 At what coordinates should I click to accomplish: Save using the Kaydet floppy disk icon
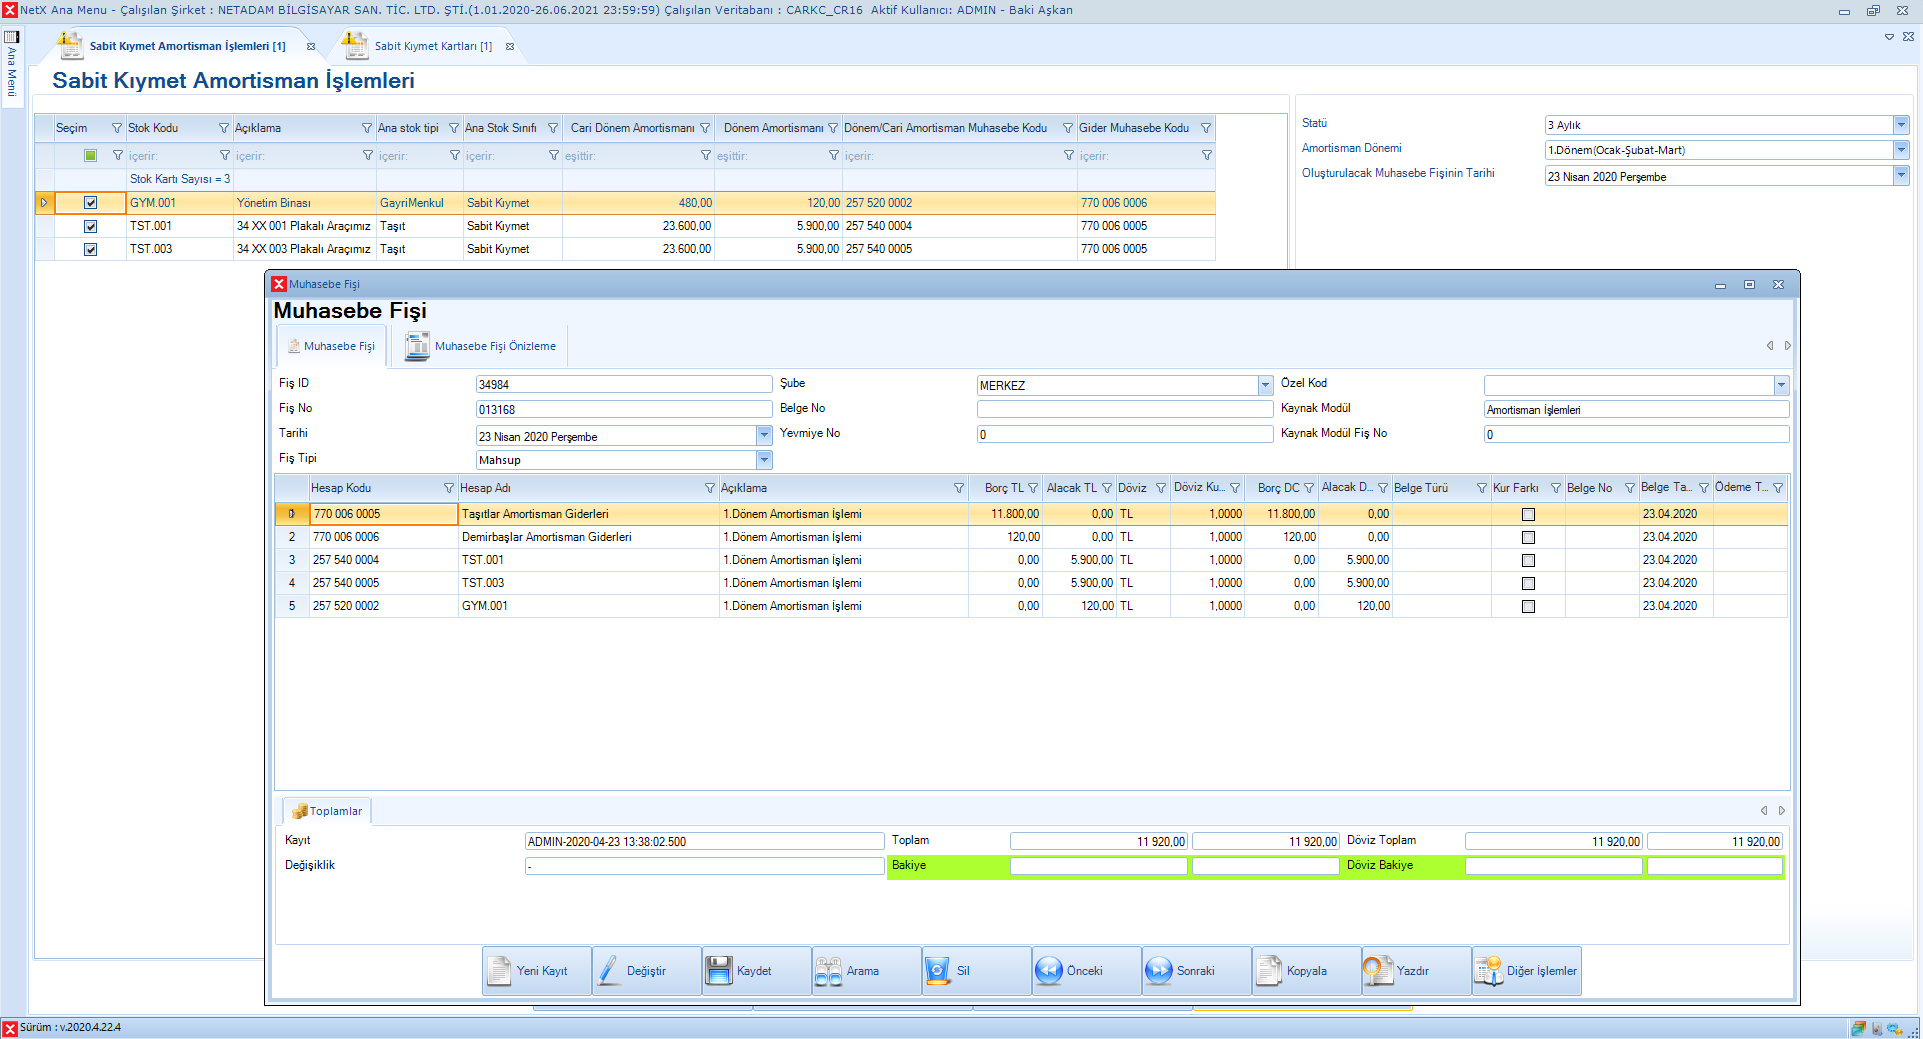coord(718,971)
